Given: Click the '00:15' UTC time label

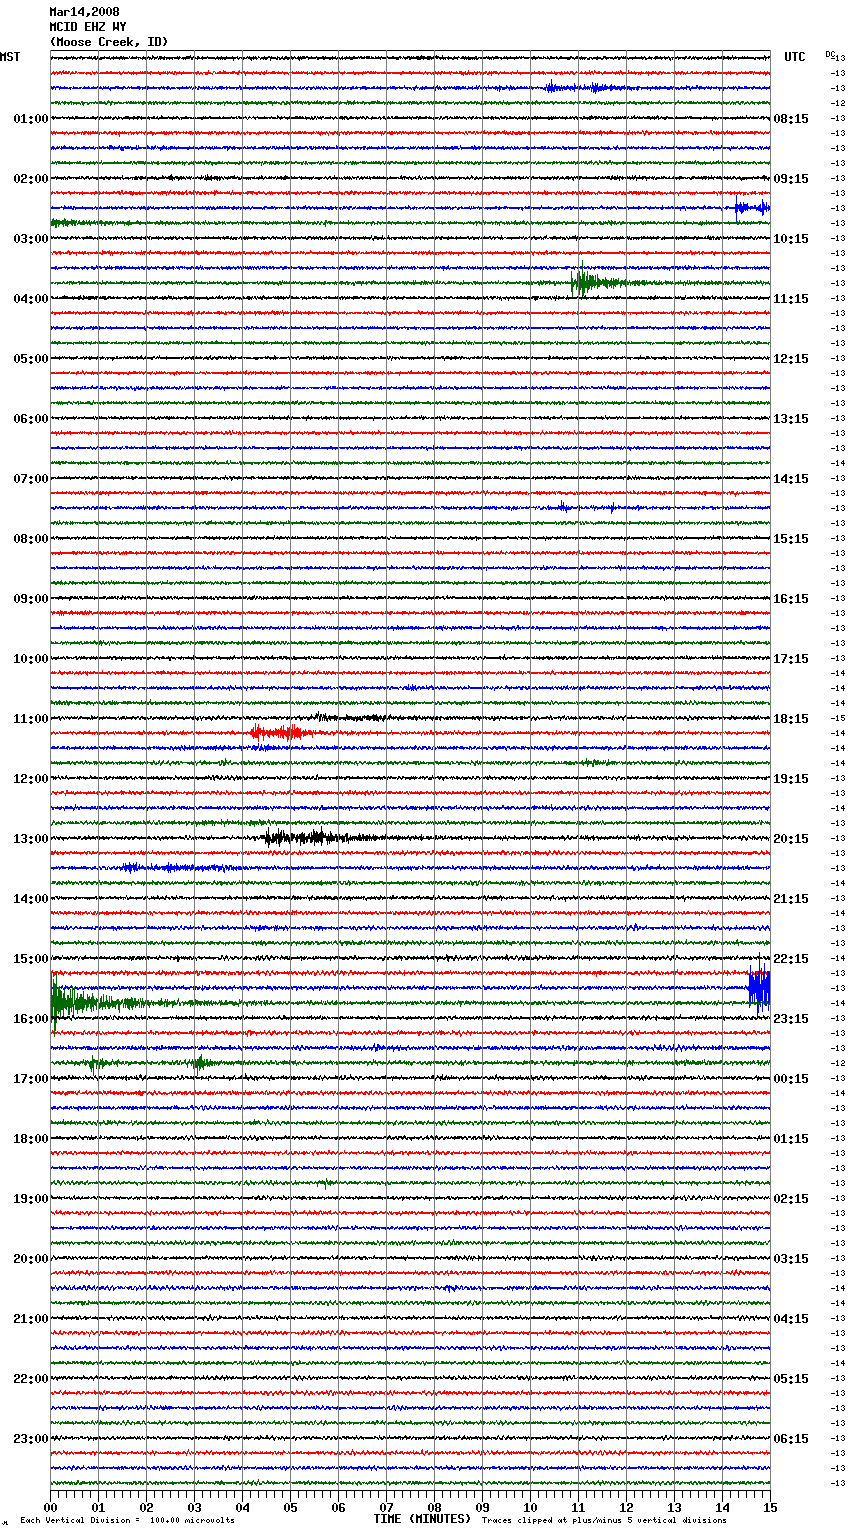Looking at the screenshot, I should tap(791, 1079).
